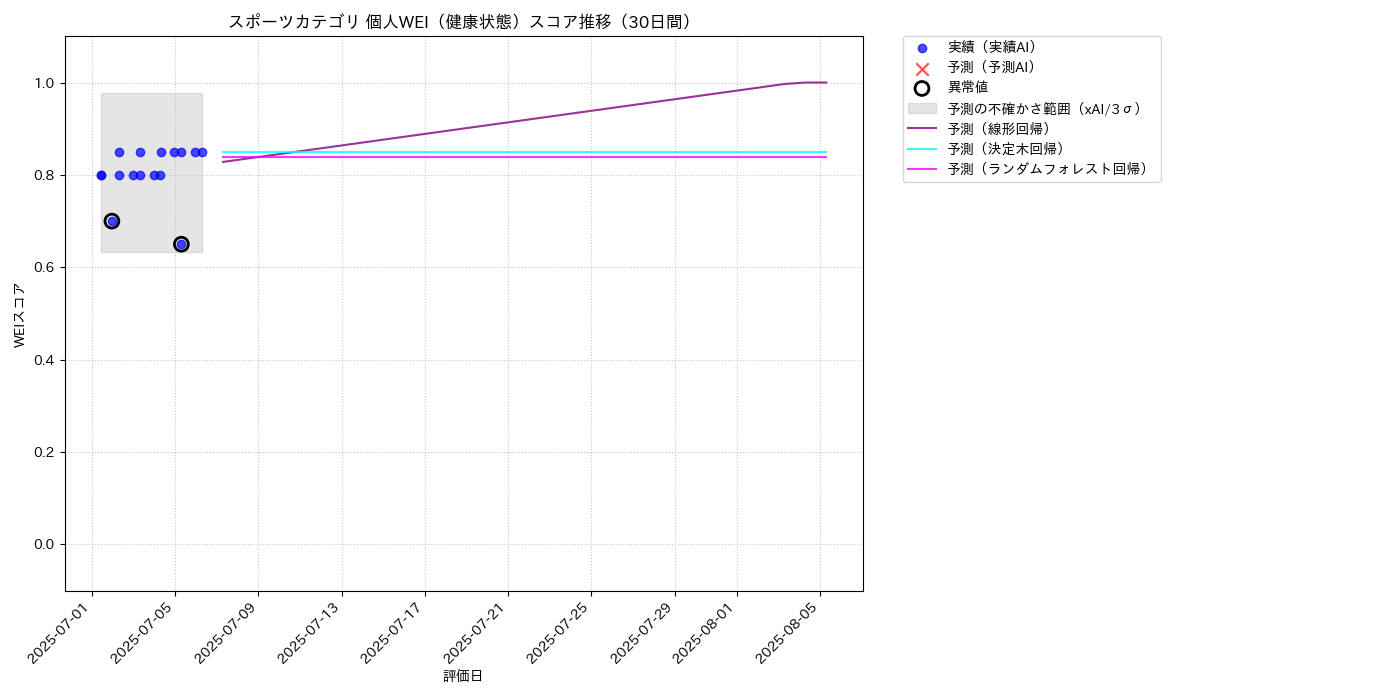Click the magenta ランダムフォレスト回帰 legend line
The image size is (1400, 700).
click(x=922, y=169)
